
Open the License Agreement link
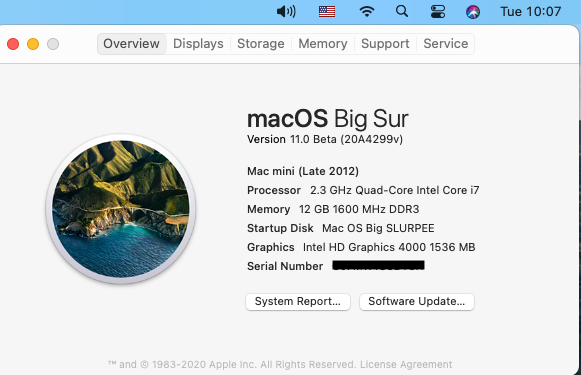406,365
